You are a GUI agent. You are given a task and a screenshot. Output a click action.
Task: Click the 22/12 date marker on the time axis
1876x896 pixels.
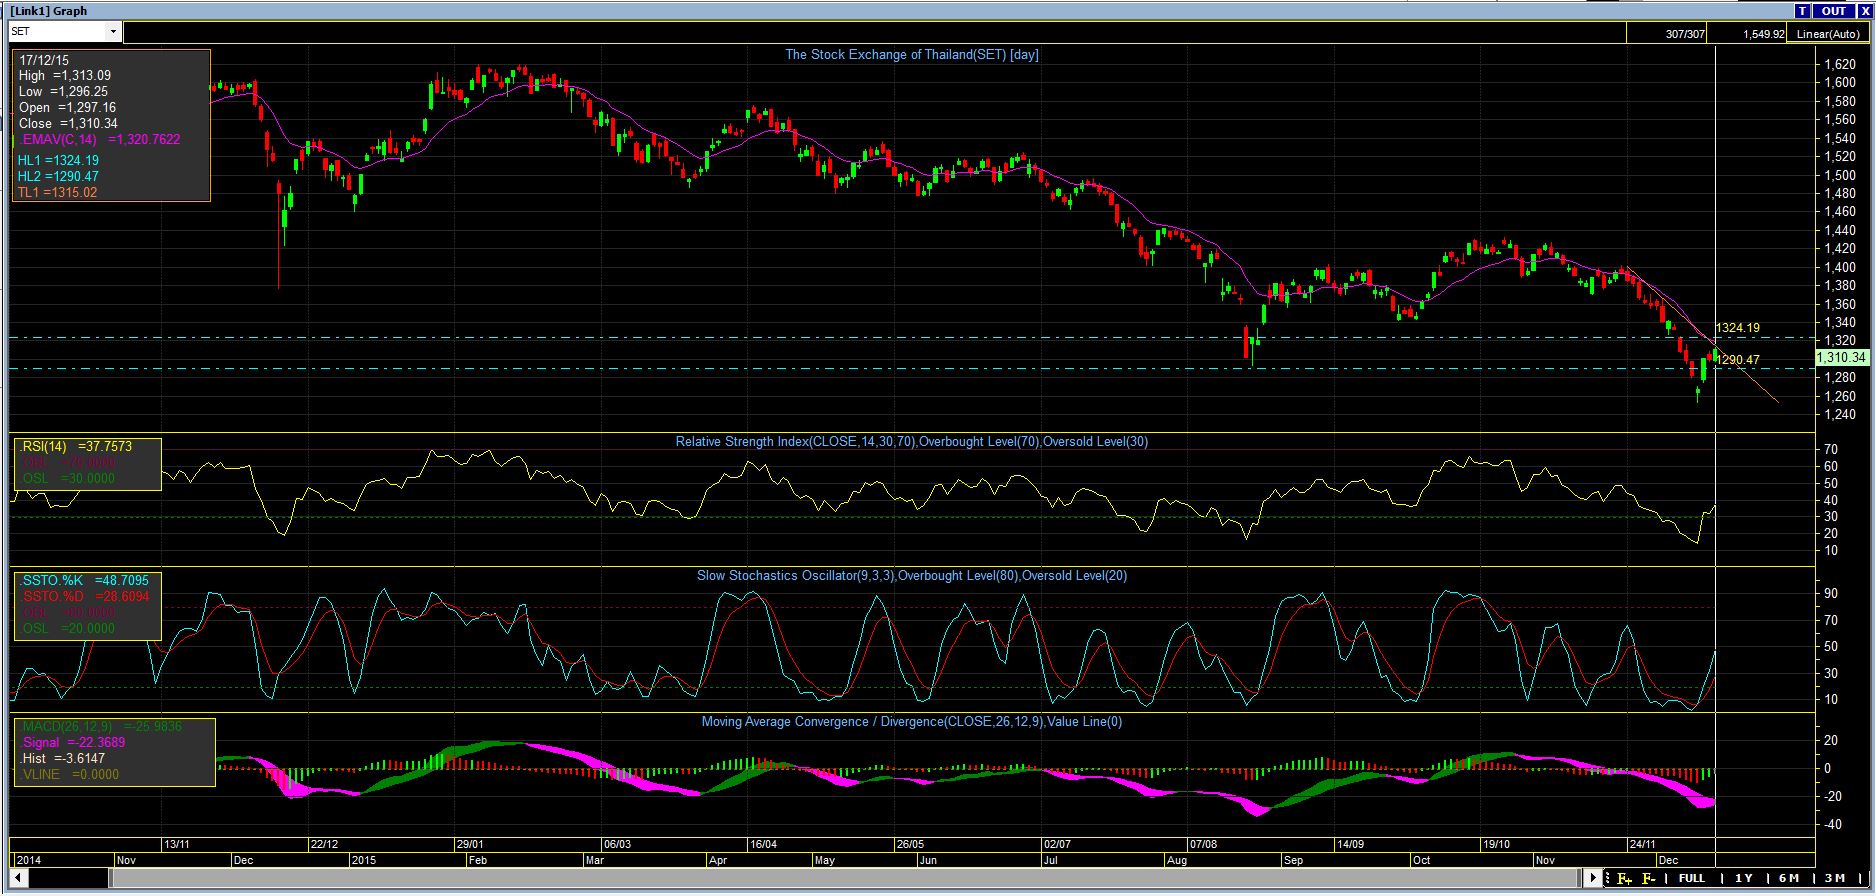(x=324, y=845)
